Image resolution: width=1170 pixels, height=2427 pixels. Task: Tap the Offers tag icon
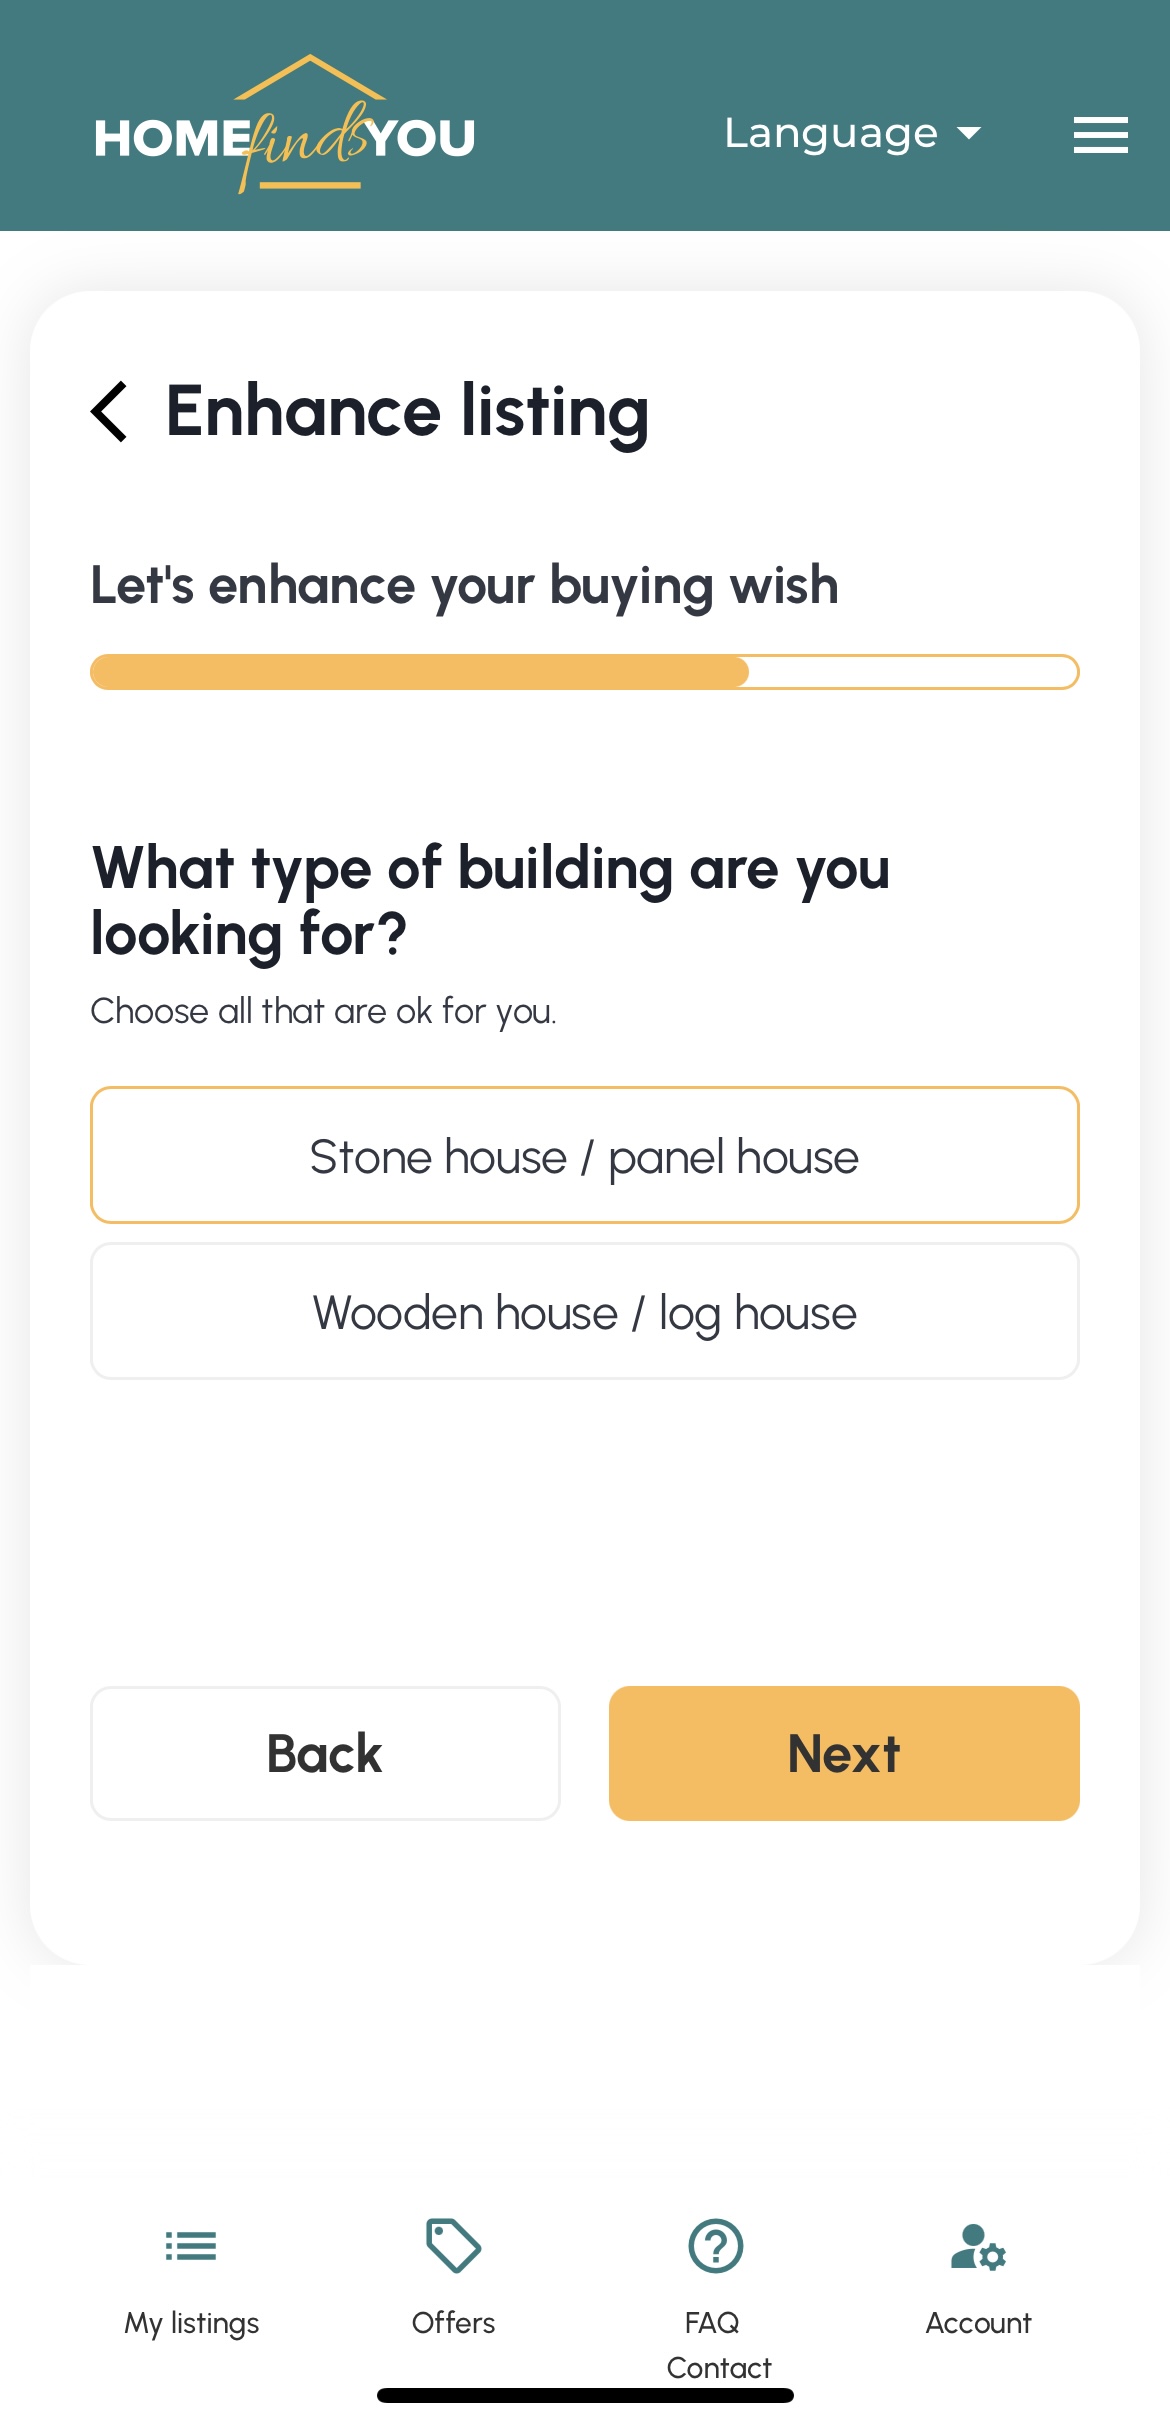454,2246
